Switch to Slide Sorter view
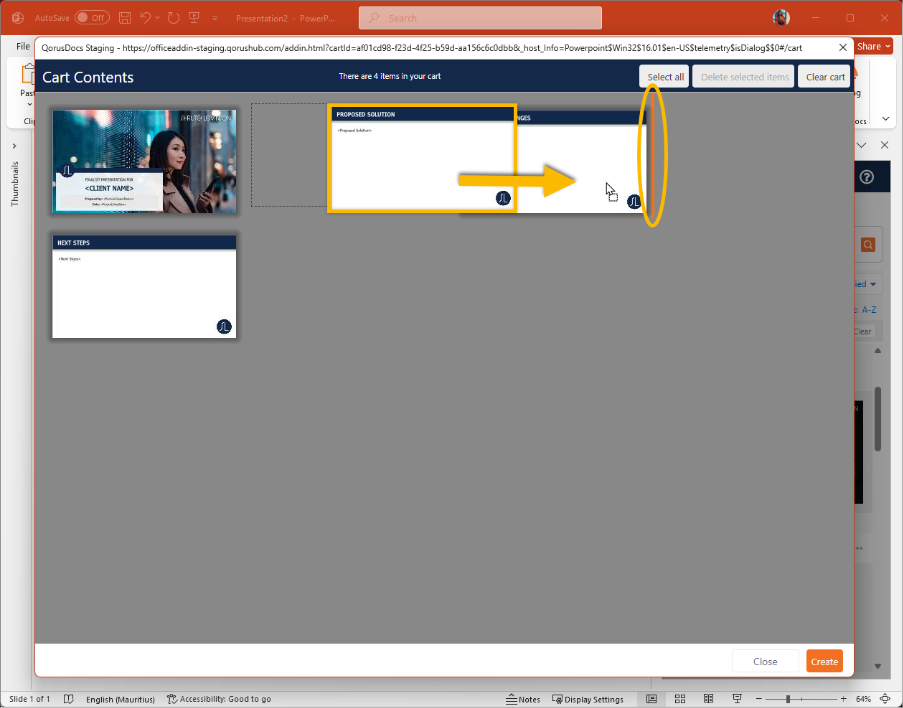The height and width of the screenshot is (708, 903). 681,699
